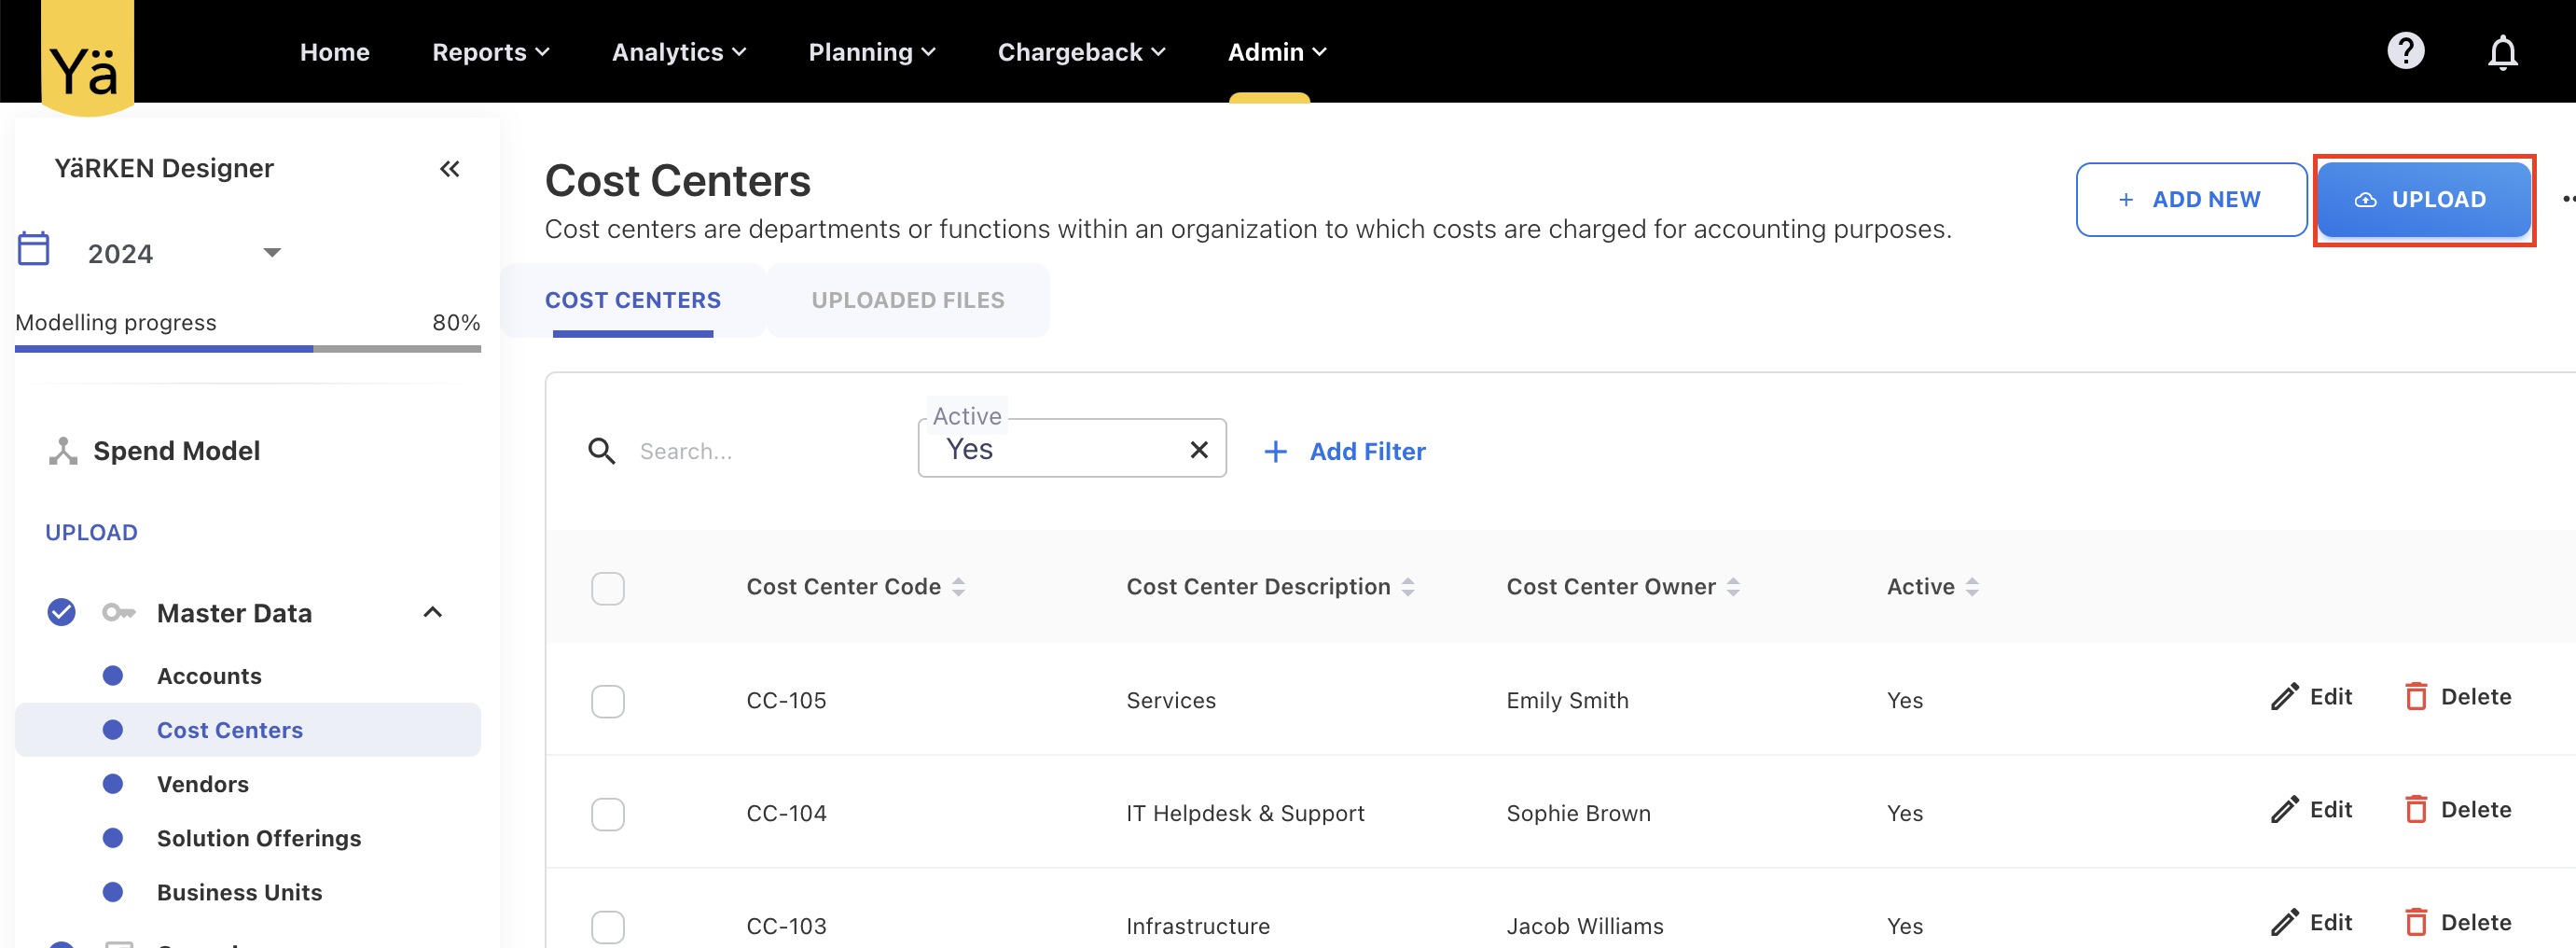Click the pencil Edit icon for CC-105

click(x=2284, y=697)
